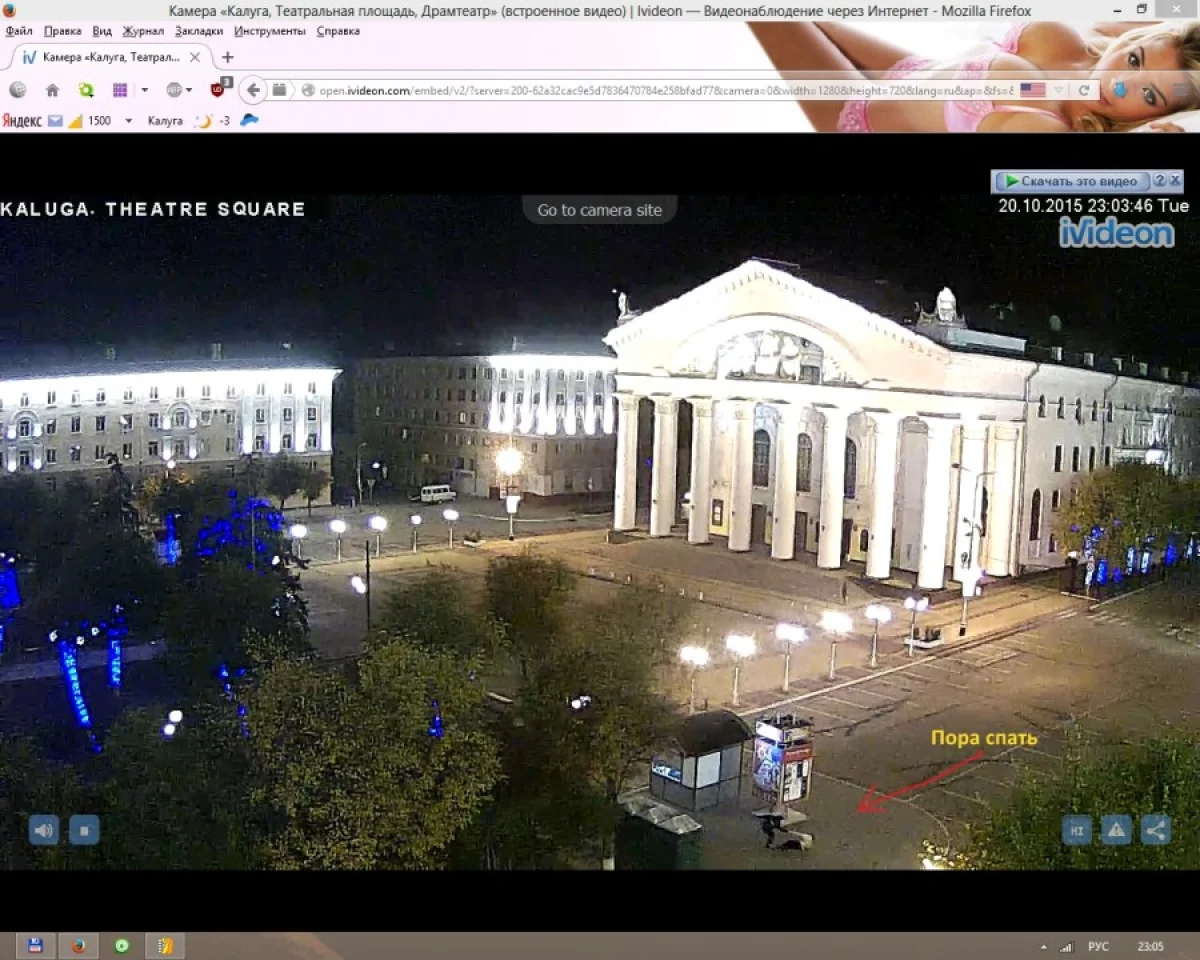Click the Firefox icon in the taskbar
Image resolution: width=1200 pixels, height=960 pixels.
(x=79, y=945)
